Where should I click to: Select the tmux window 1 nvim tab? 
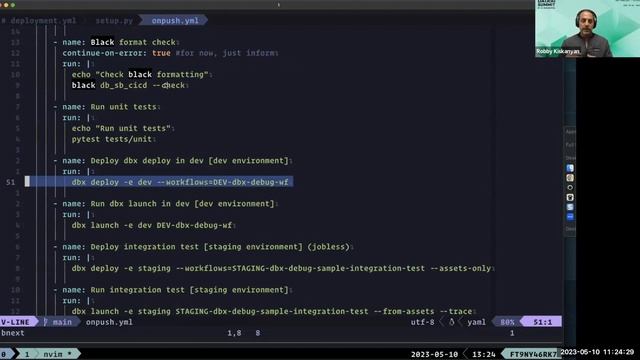coord(48,354)
